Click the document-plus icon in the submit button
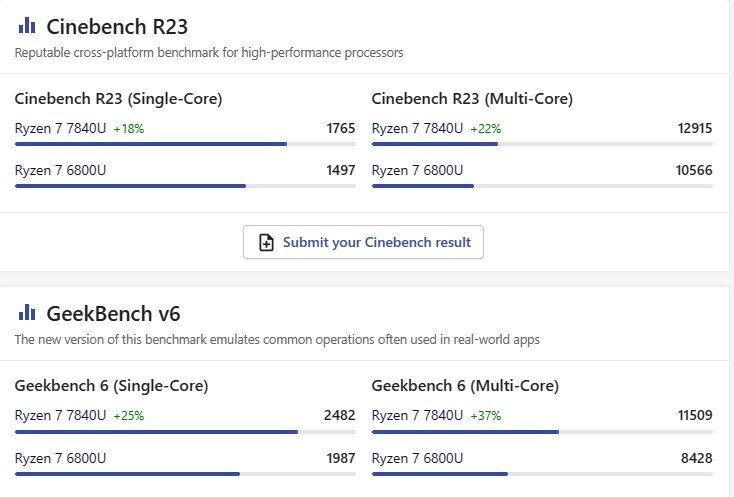 tap(266, 242)
